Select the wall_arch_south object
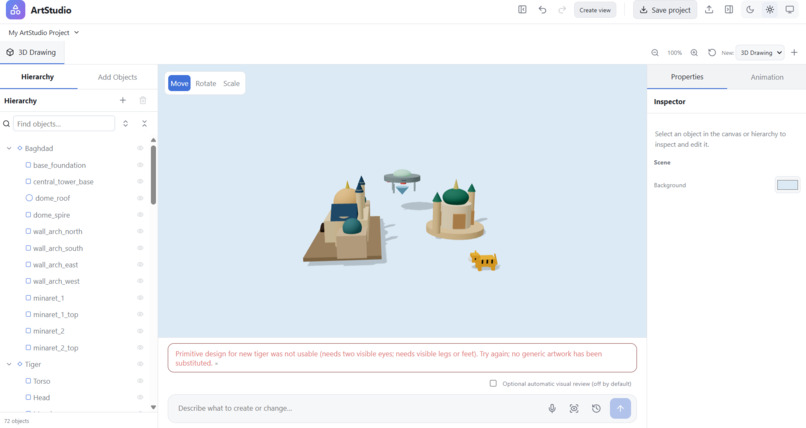This screenshot has height=428, width=806. tap(58, 248)
